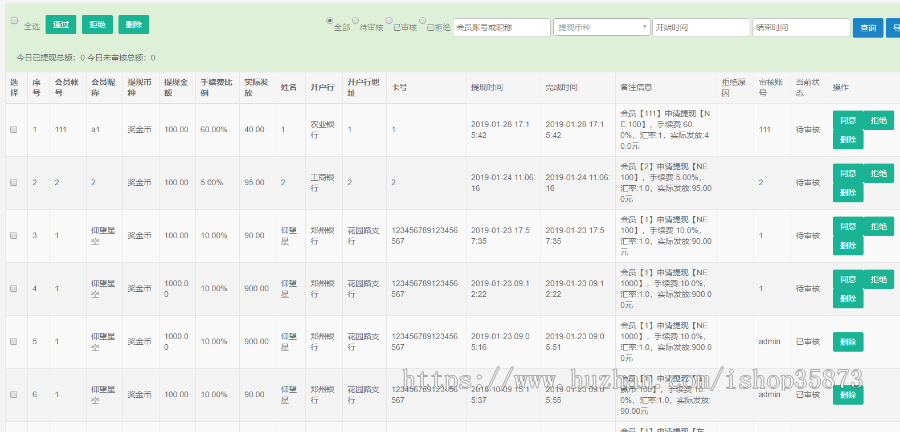Click the 开始时间 date field
This screenshot has width=900, height=432.
[700, 27]
